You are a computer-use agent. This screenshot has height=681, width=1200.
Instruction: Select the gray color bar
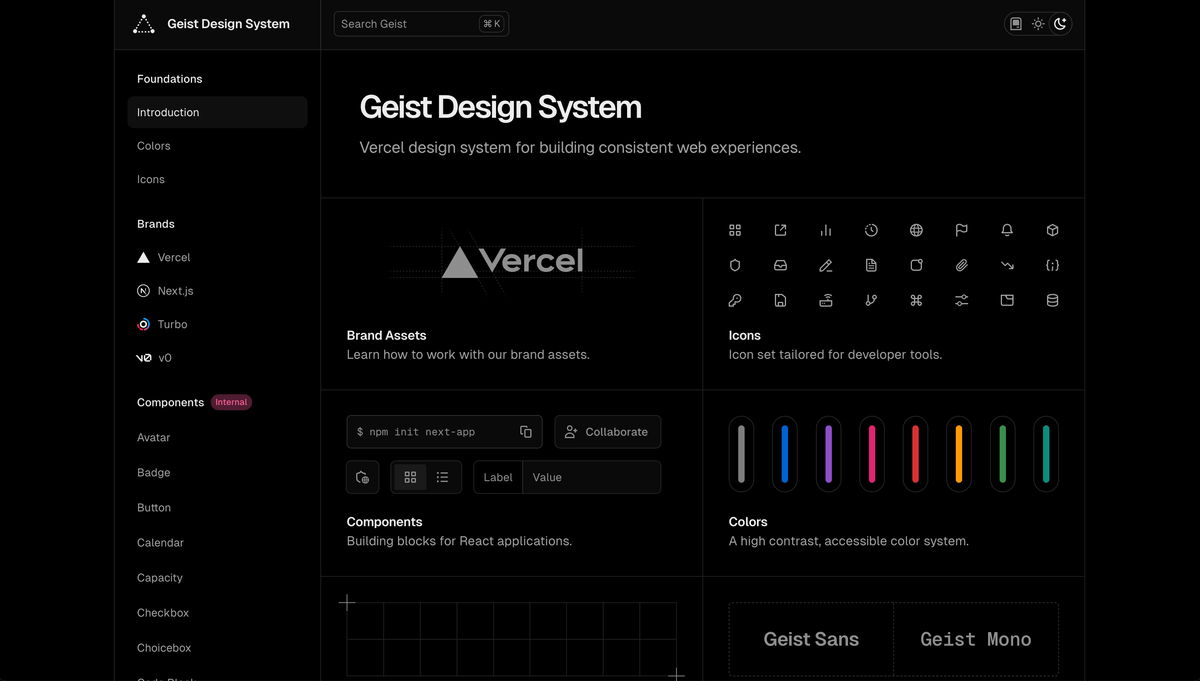(741, 454)
